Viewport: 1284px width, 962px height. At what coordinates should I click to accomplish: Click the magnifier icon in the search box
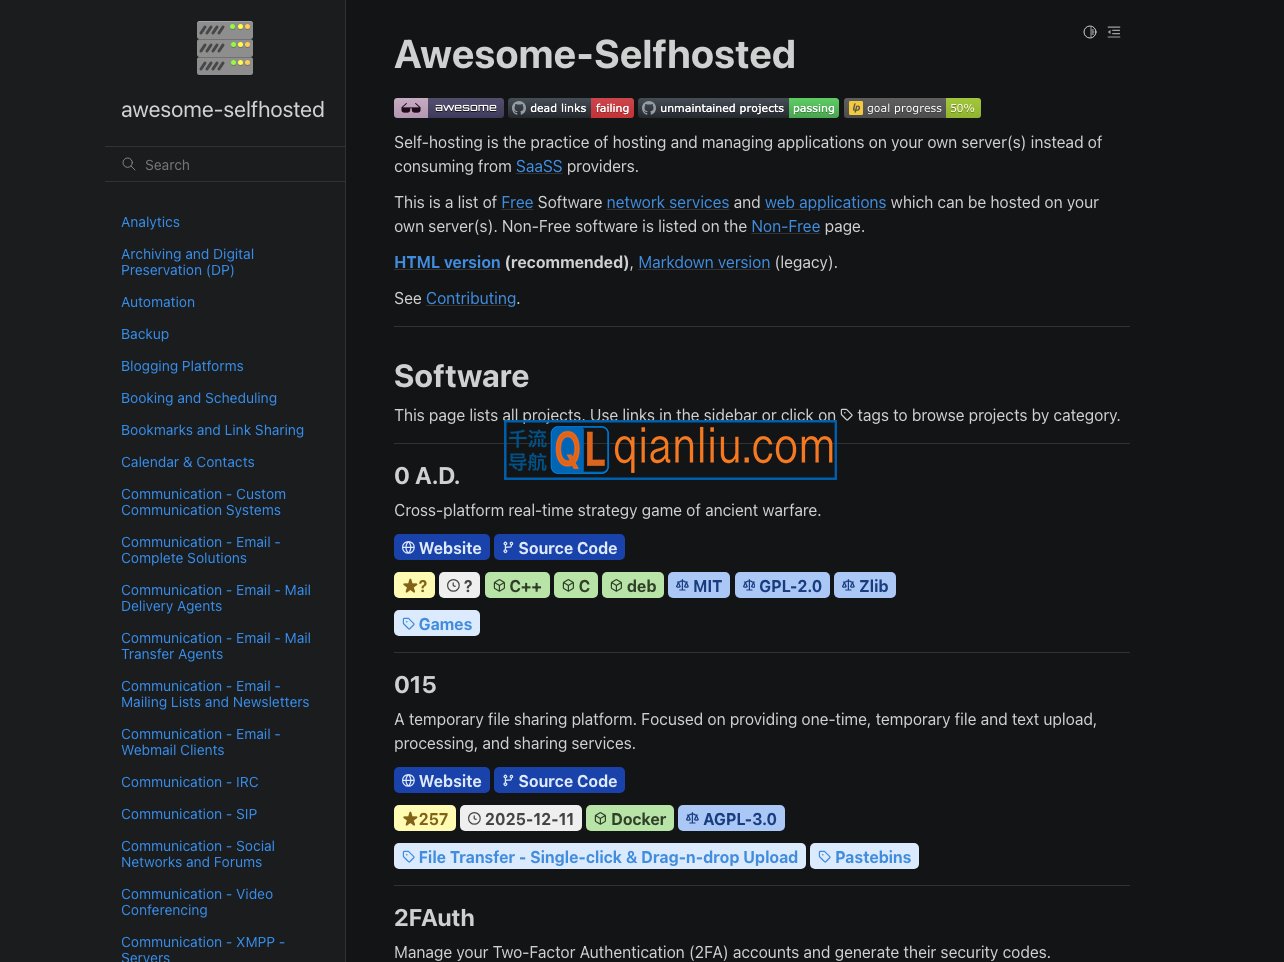click(129, 163)
